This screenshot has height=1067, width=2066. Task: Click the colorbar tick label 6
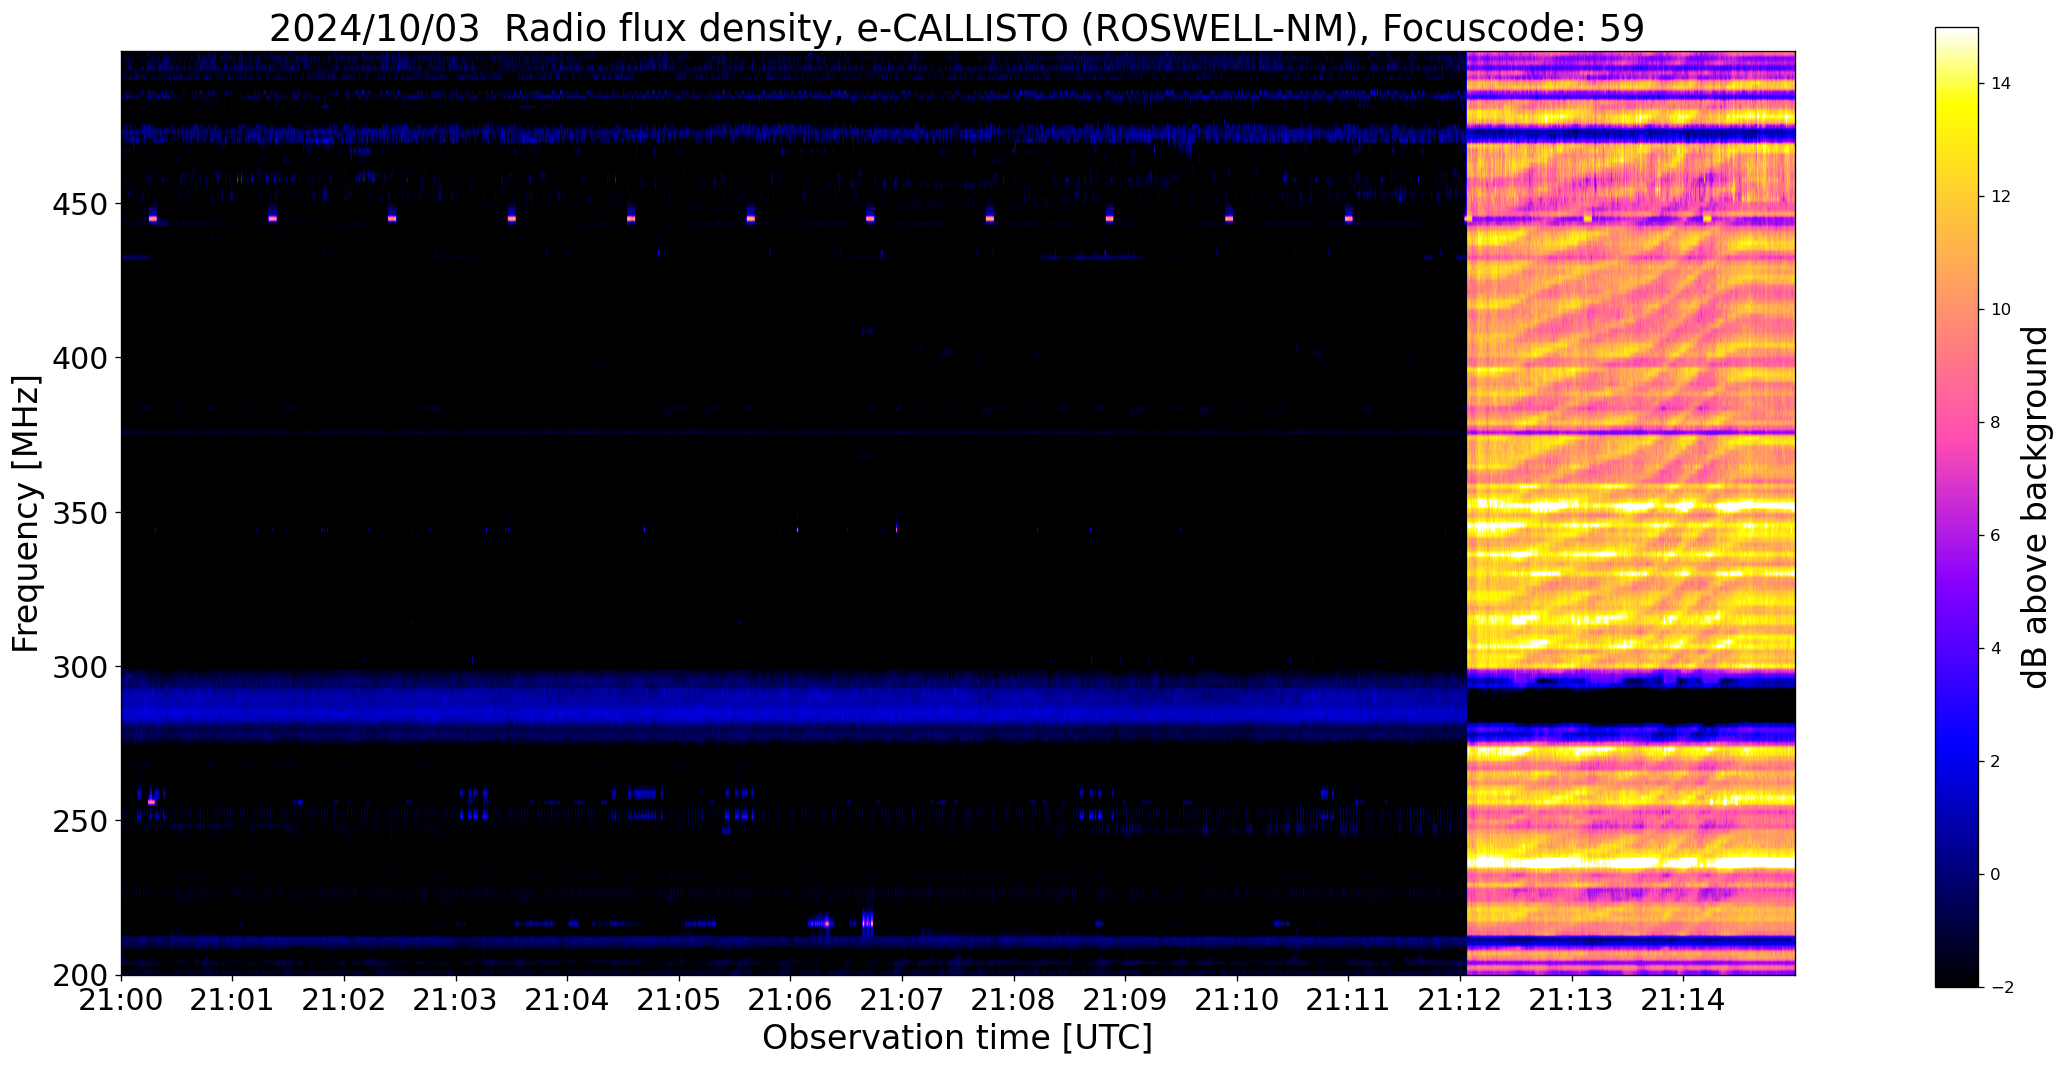[1996, 536]
